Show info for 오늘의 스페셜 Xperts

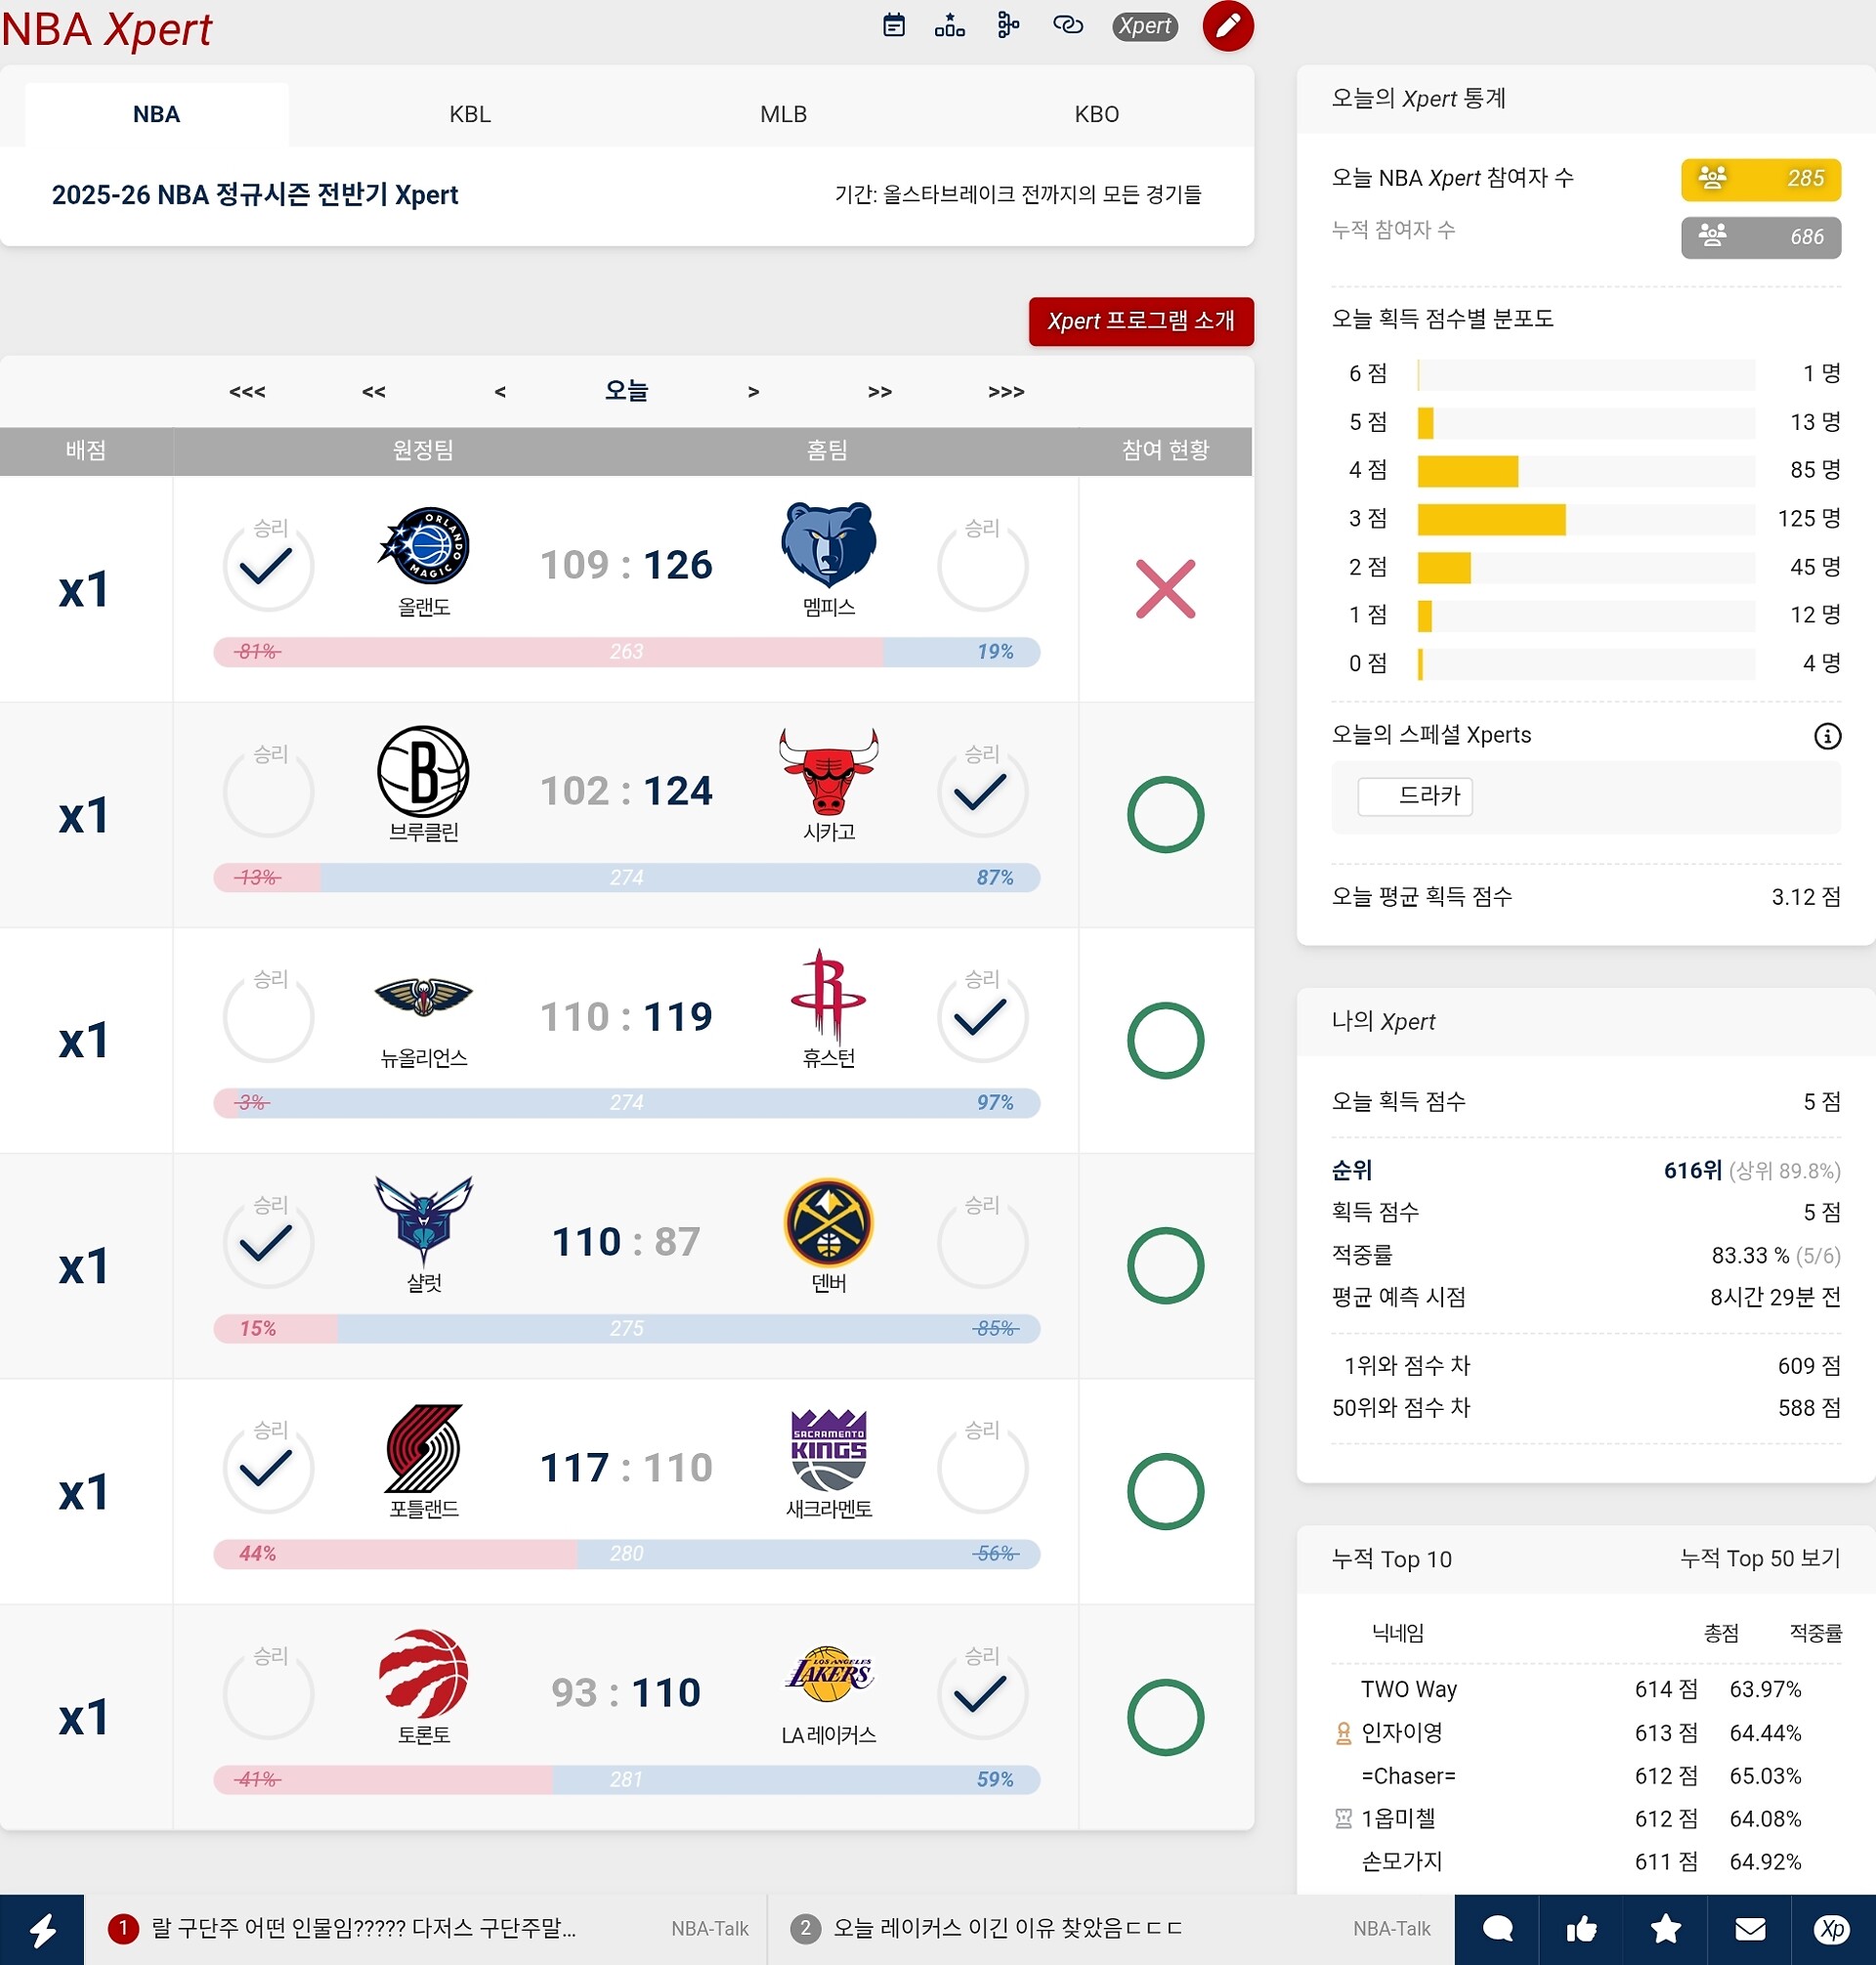click(x=1827, y=737)
